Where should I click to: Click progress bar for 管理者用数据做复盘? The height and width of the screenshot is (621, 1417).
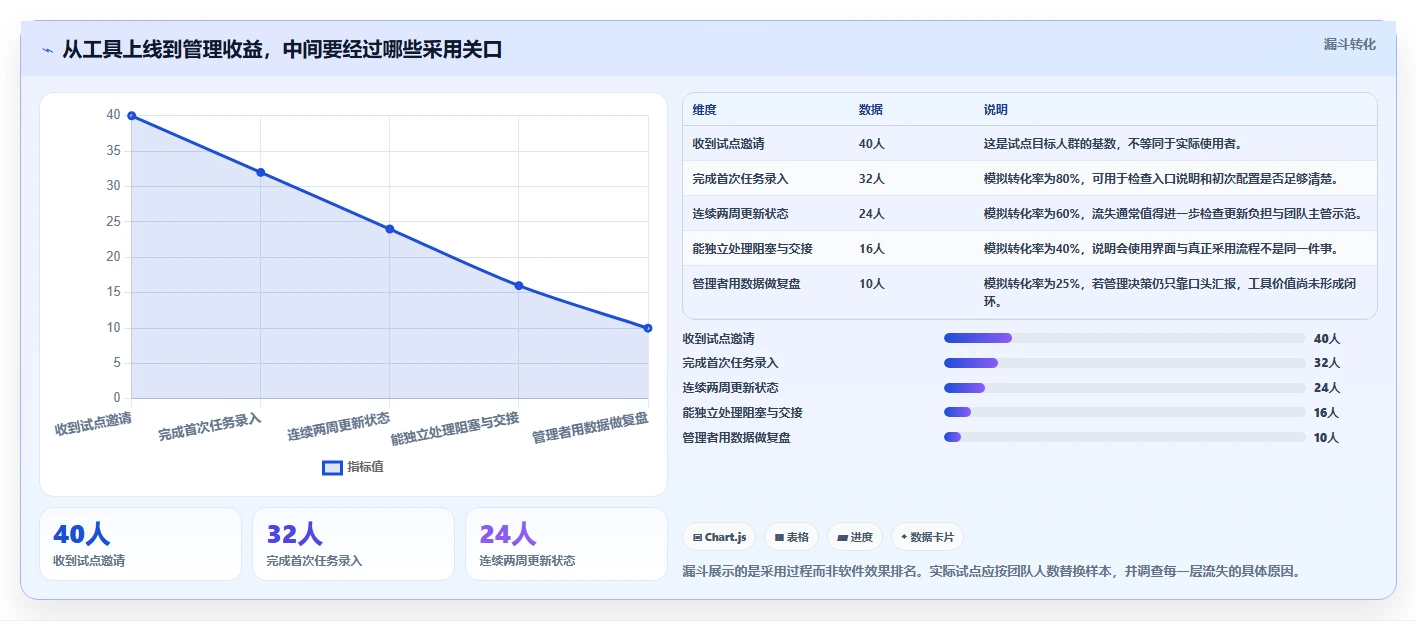click(x=1125, y=437)
